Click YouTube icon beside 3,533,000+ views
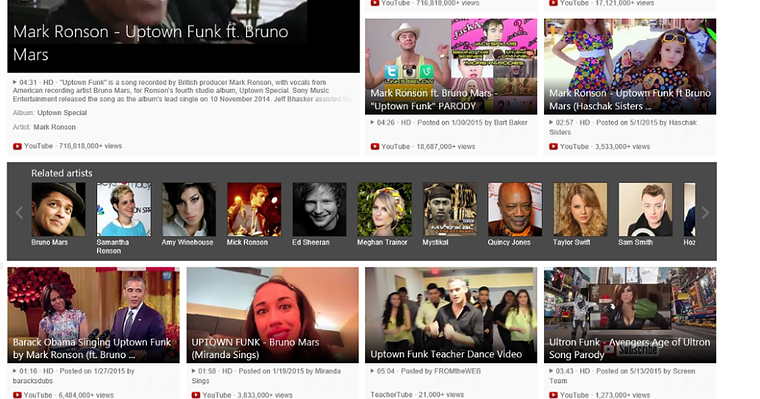 coord(553,146)
